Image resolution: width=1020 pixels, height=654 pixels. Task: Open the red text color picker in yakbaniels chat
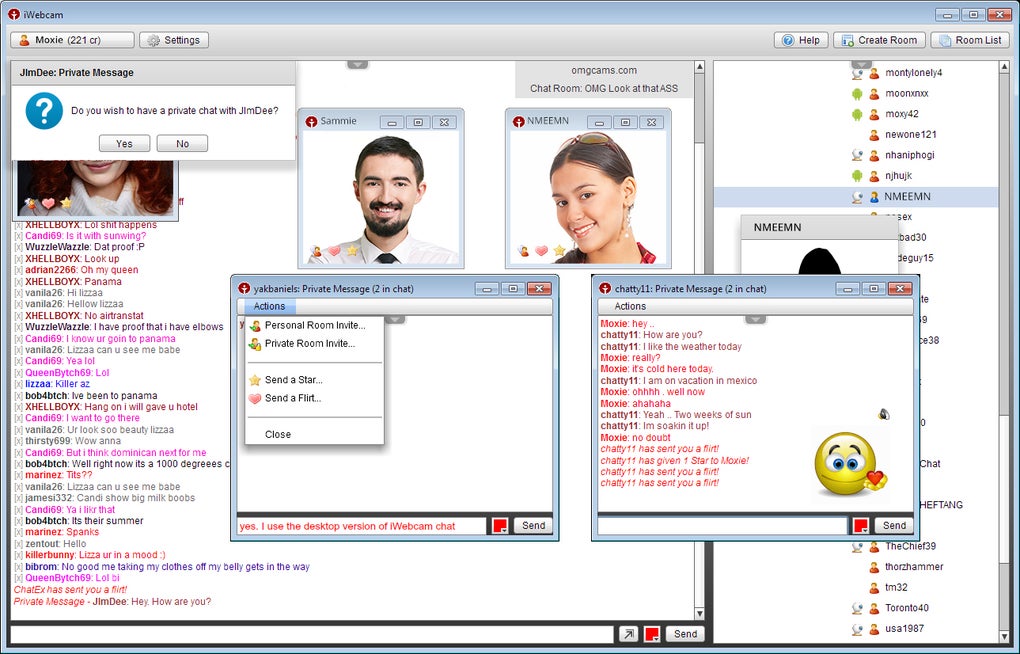(x=500, y=526)
